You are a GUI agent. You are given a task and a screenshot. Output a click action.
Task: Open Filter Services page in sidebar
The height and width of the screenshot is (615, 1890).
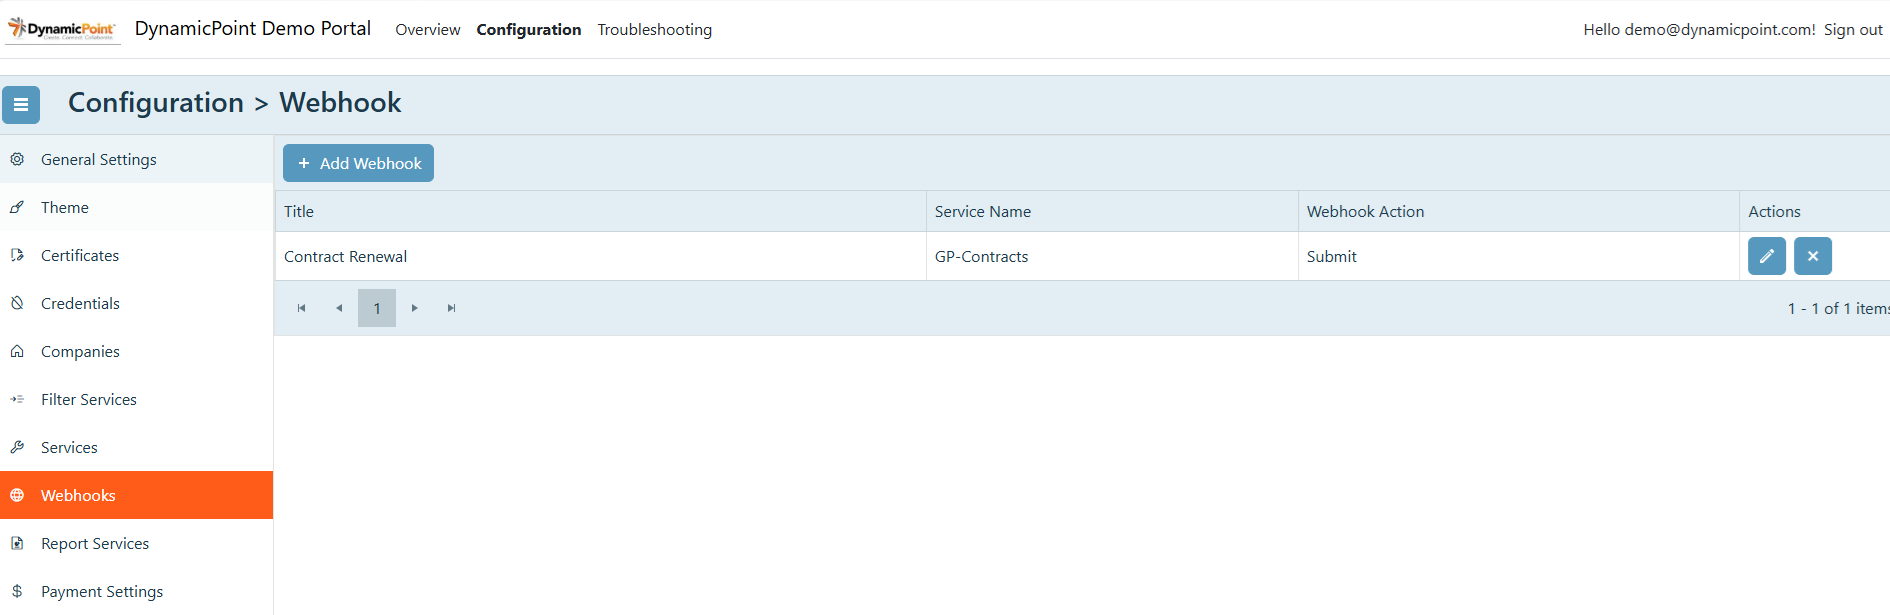(136, 399)
